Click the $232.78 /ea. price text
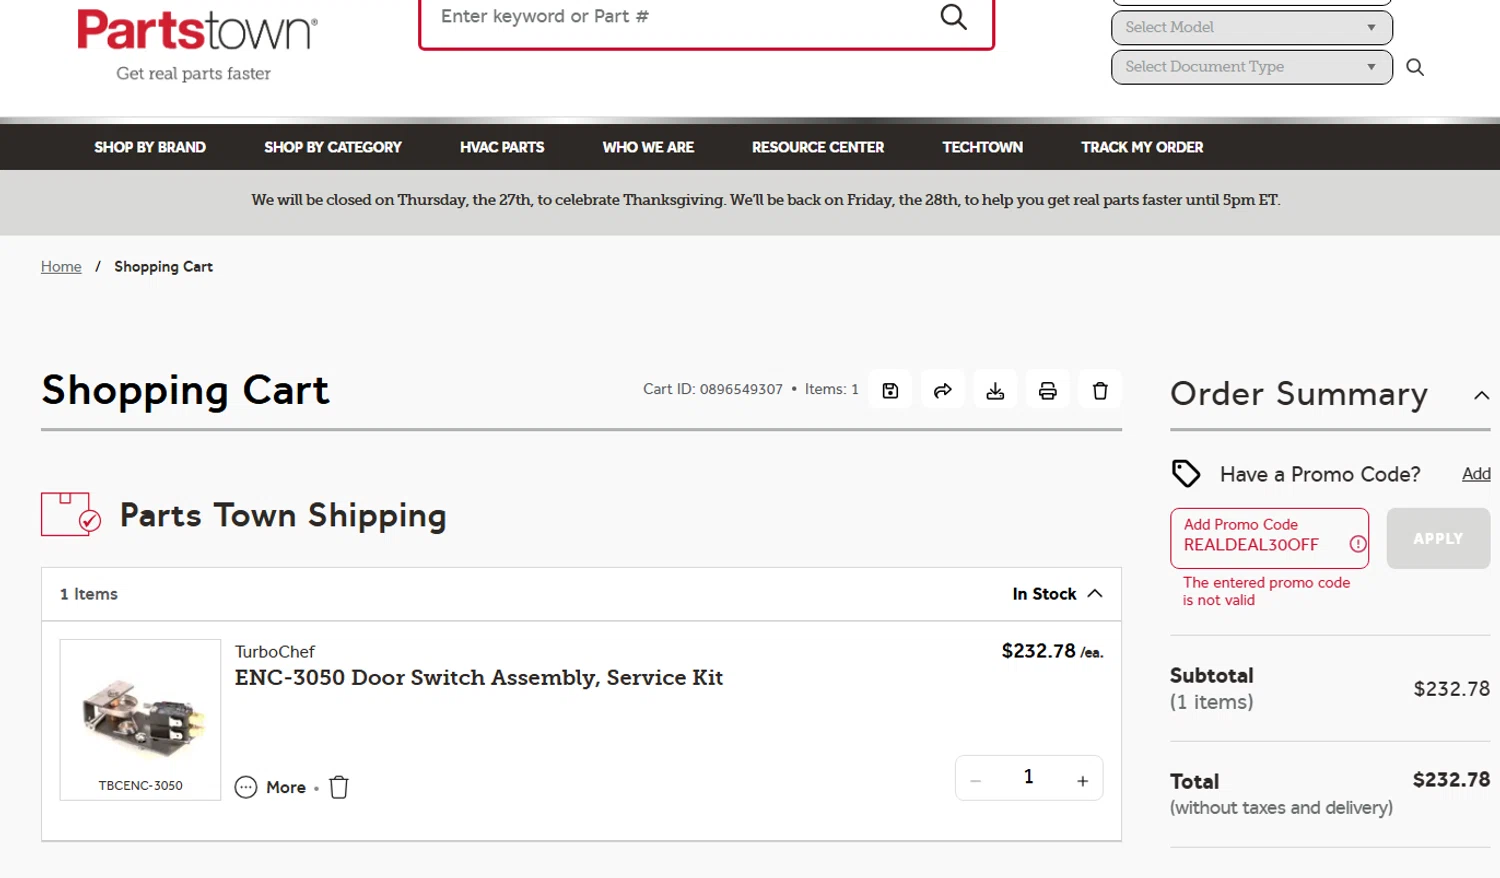The height and width of the screenshot is (878, 1500). pos(1052,651)
